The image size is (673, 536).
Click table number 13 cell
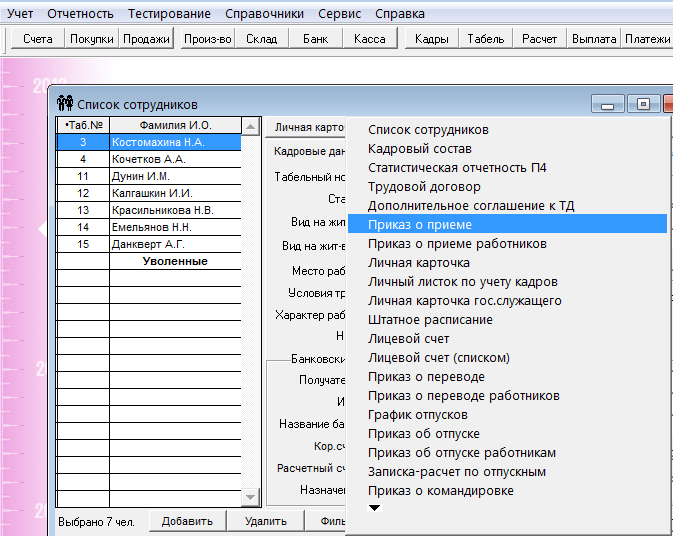pos(83,210)
